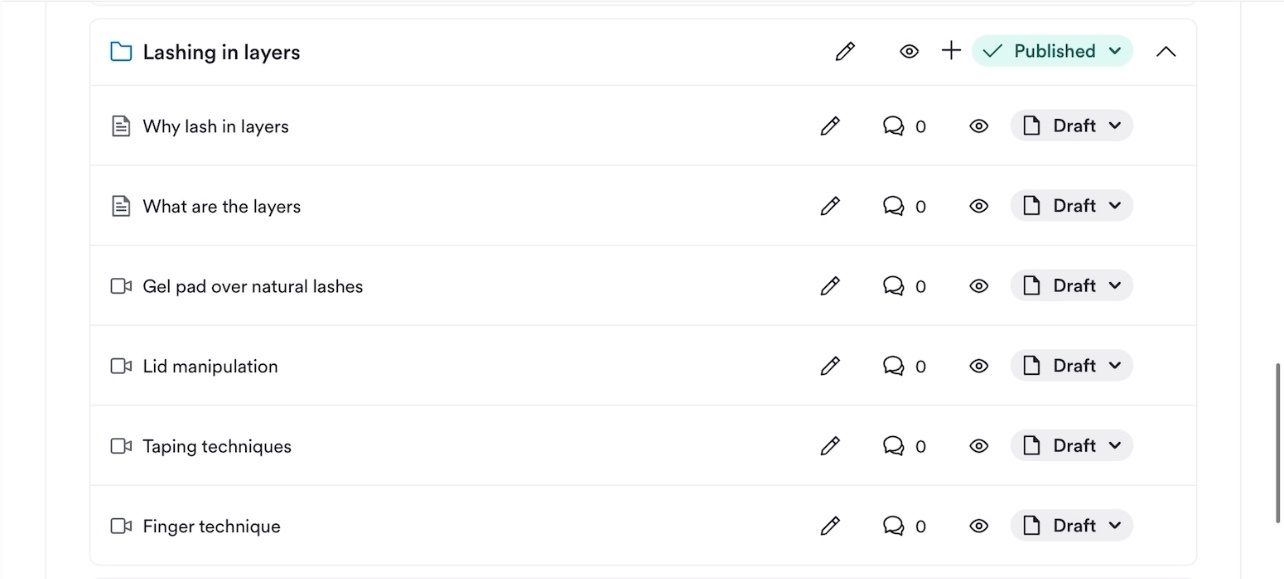Edit the Gel pad over natural lashes lesson
The image size is (1284, 579).
[830, 286]
